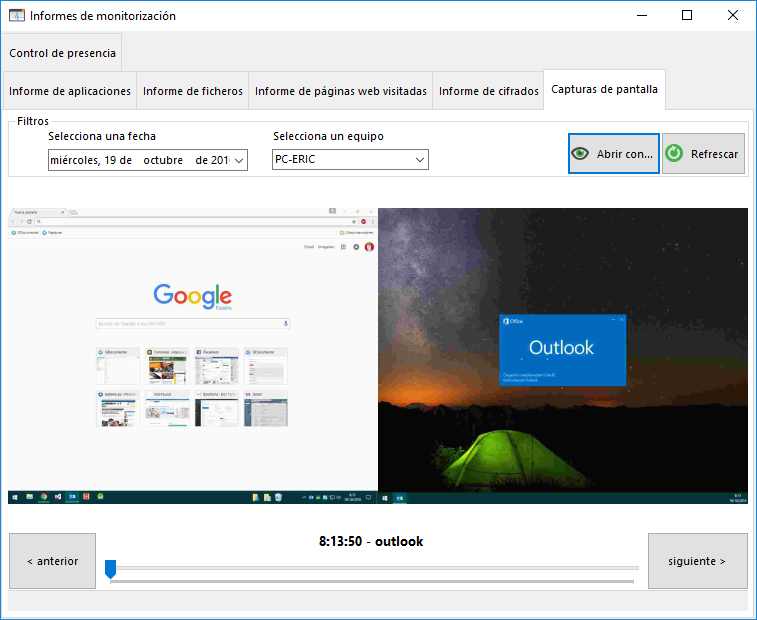The height and width of the screenshot is (620, 757).
Task: Click the Filtros group label
Action: pyautogui.click(x=33, y=121)
